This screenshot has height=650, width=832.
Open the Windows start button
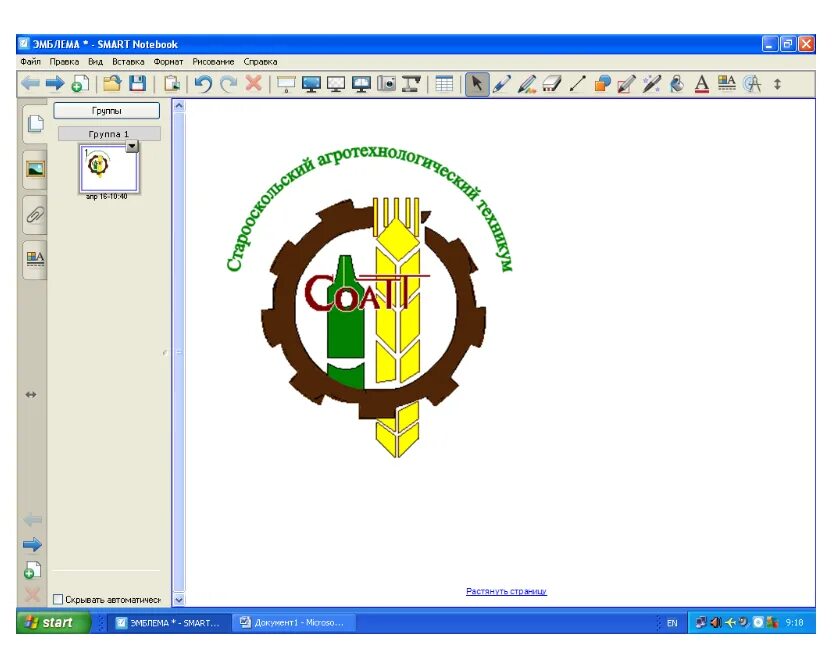53,622
